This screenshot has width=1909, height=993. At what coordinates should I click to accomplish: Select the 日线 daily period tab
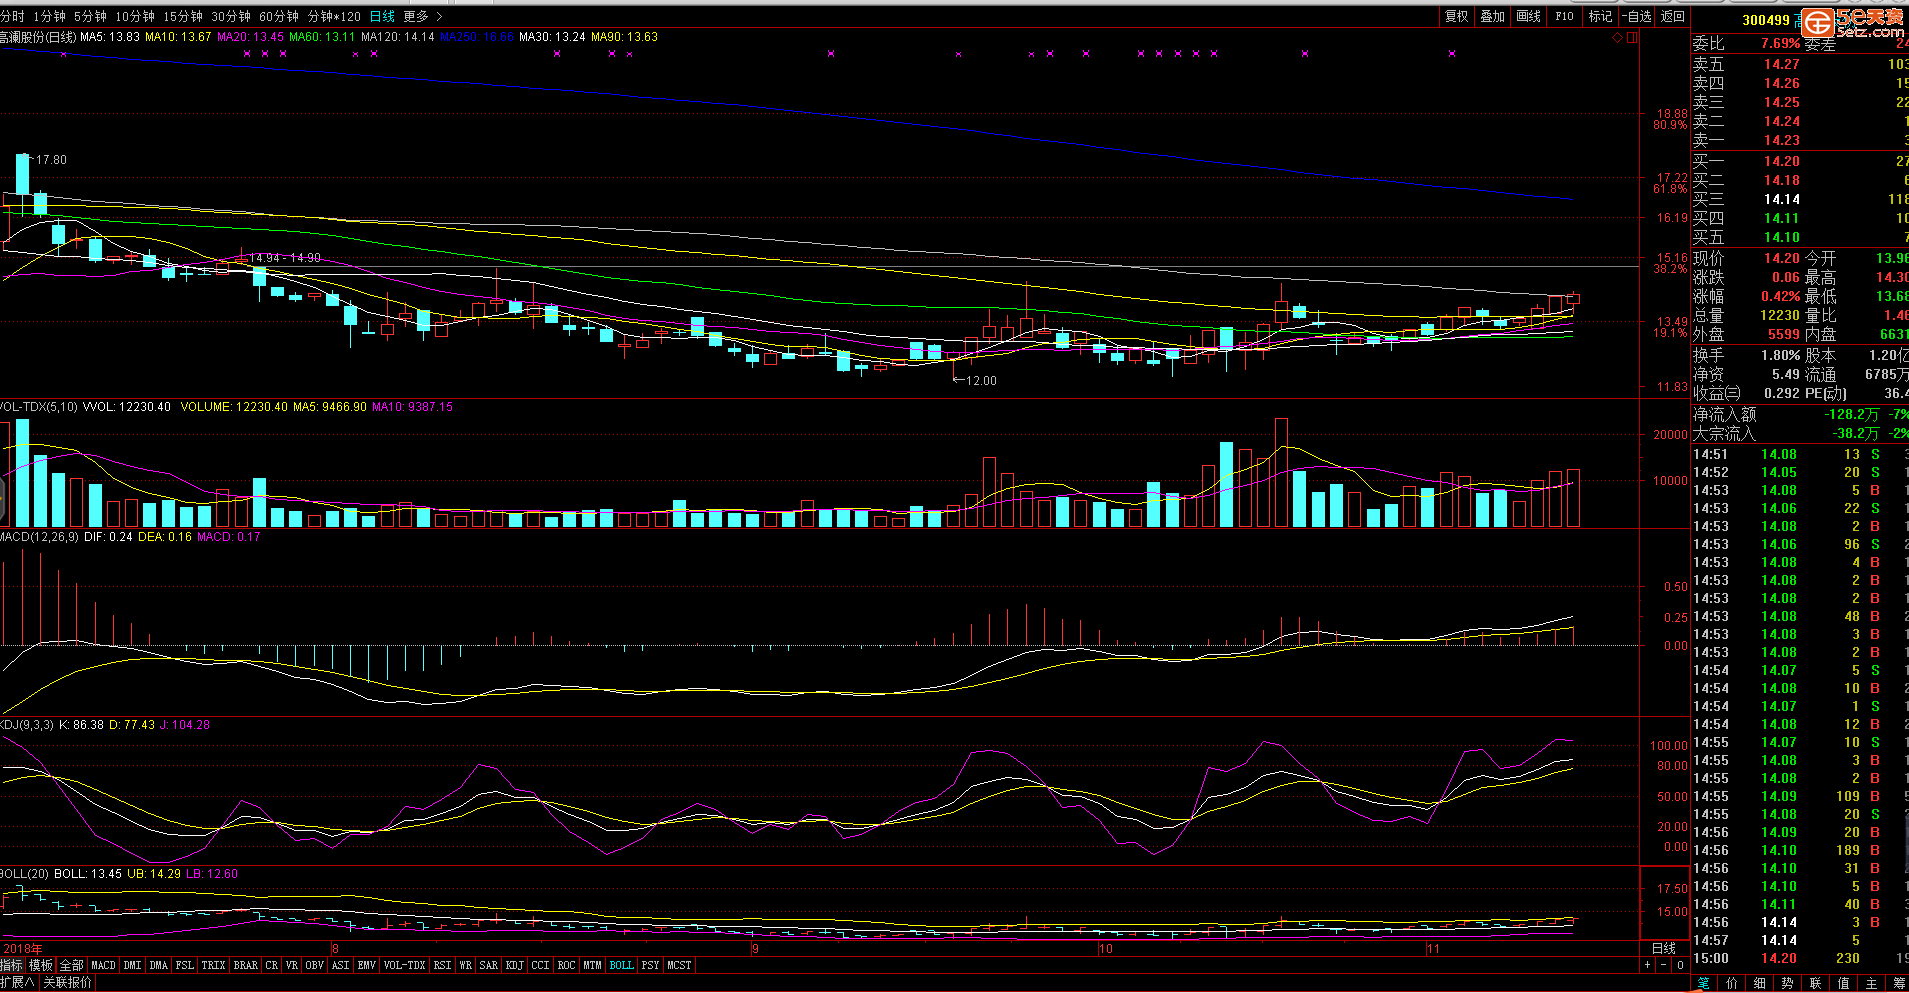[382, 16]
